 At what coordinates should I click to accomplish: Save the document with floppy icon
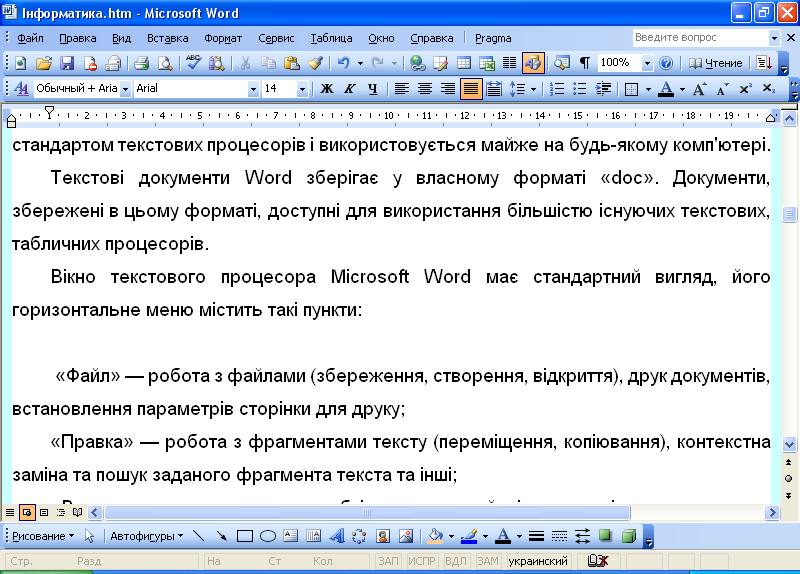(x=67, y=63)
